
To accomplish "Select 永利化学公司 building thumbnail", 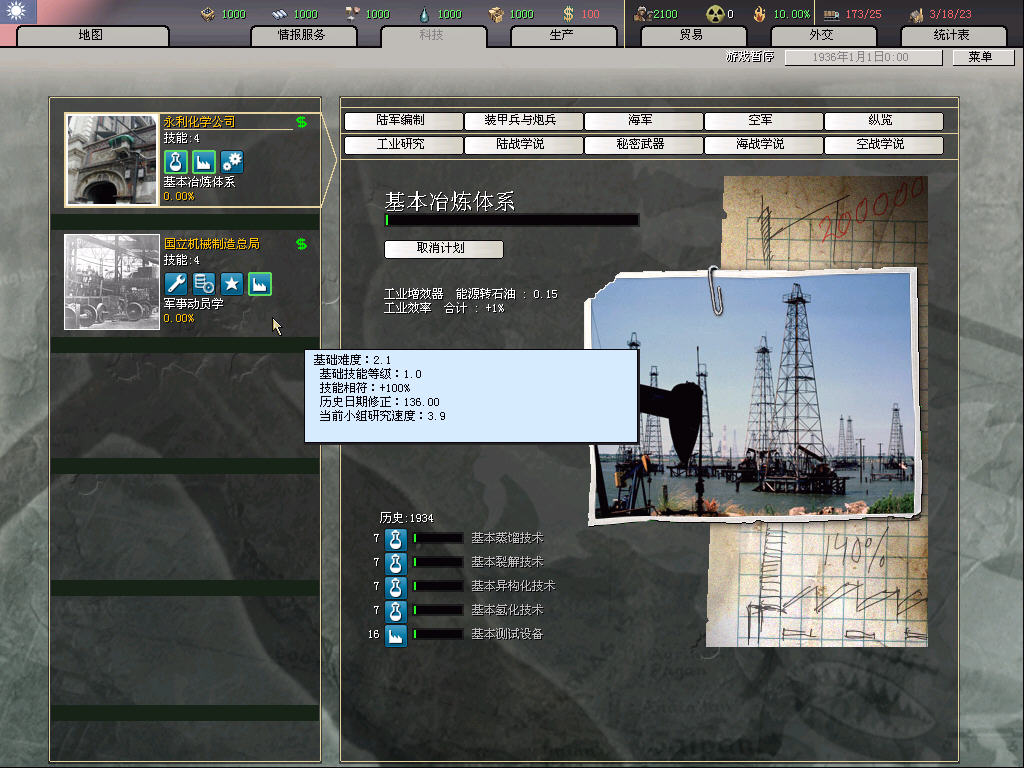I will tap(112, 160).
